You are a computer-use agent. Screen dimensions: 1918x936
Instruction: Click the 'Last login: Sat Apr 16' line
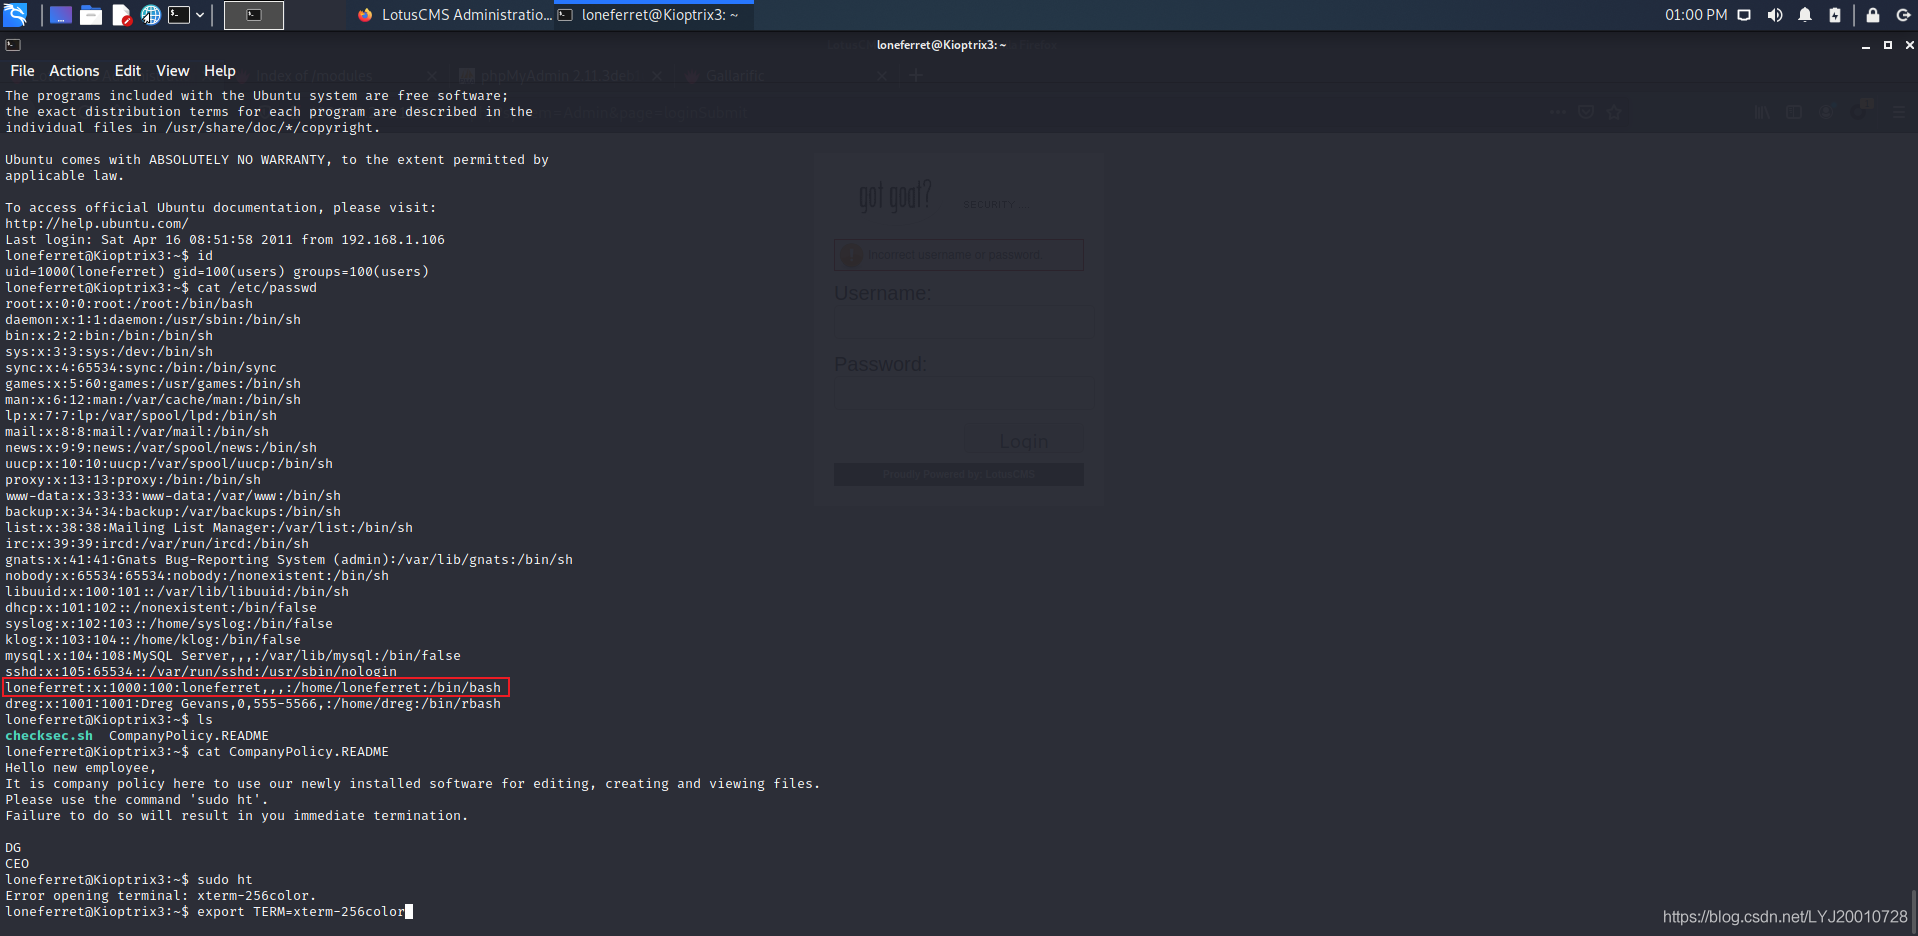point(225,240)
